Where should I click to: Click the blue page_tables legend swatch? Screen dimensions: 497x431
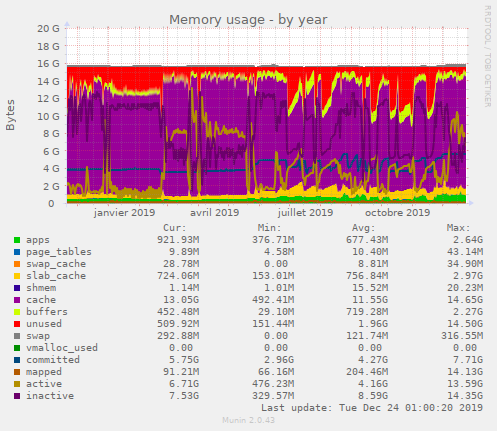pyautogui.click(x=17, y=252)
